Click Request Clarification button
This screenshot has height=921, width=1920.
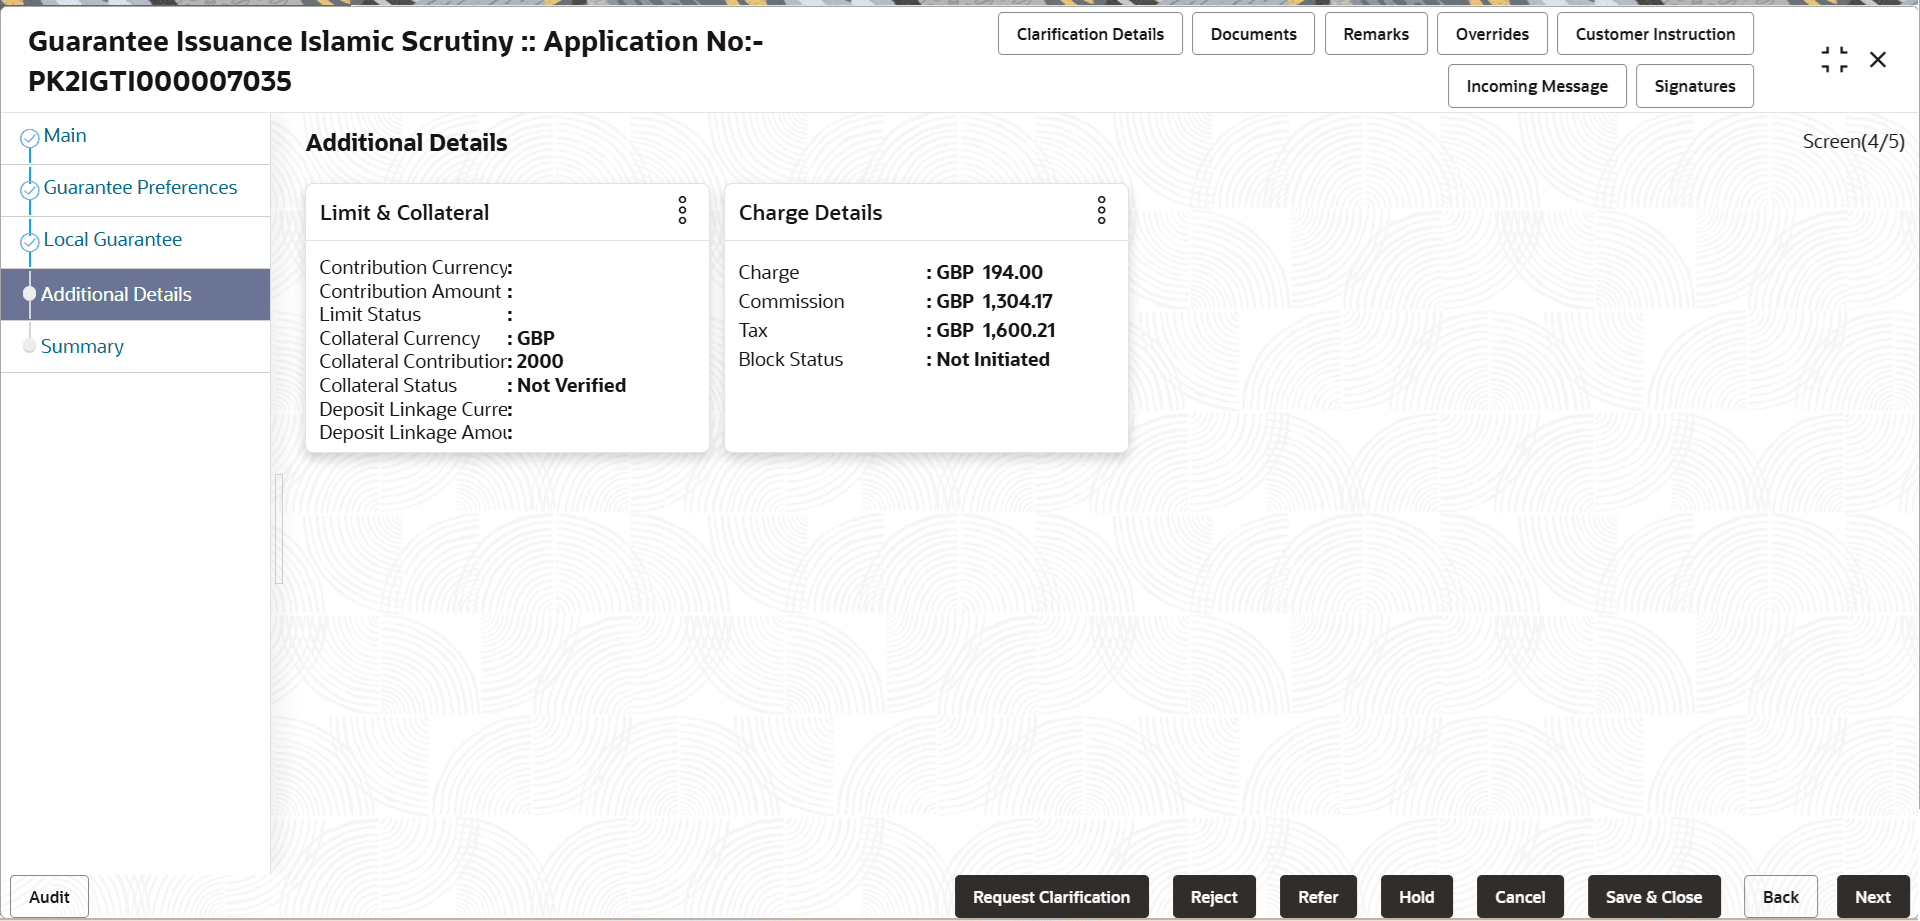click(x=1051, y=897)
